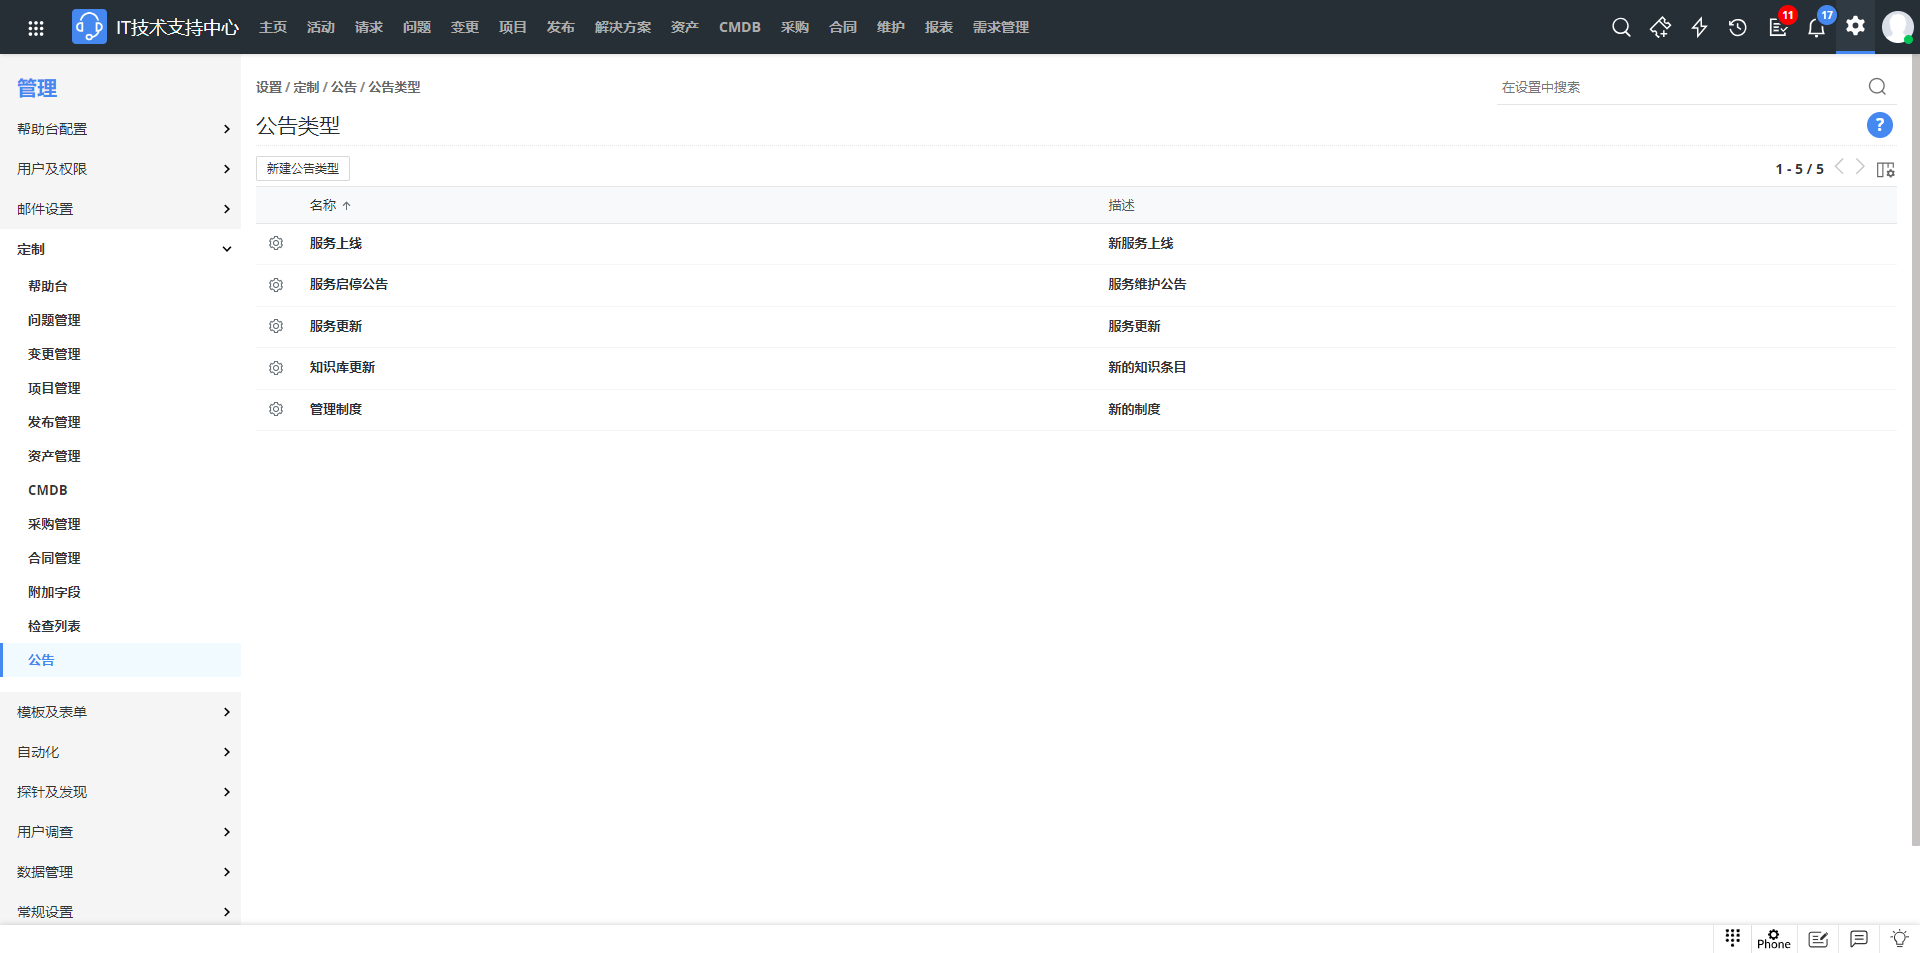Open recent items history icon
Screen dimensions: 1920x953
(x=1738, y=27)
